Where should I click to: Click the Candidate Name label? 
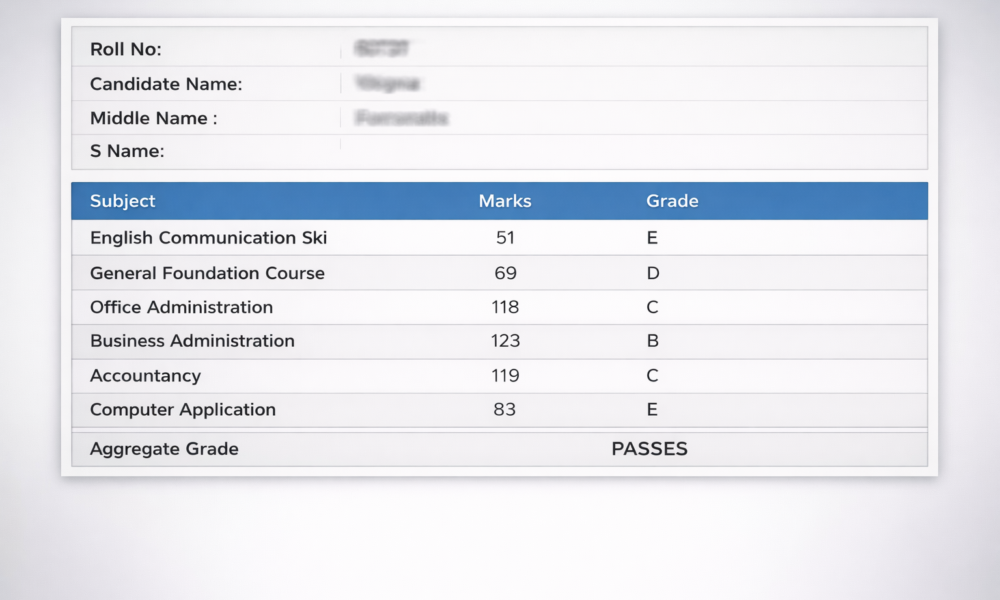coord(166,84)
